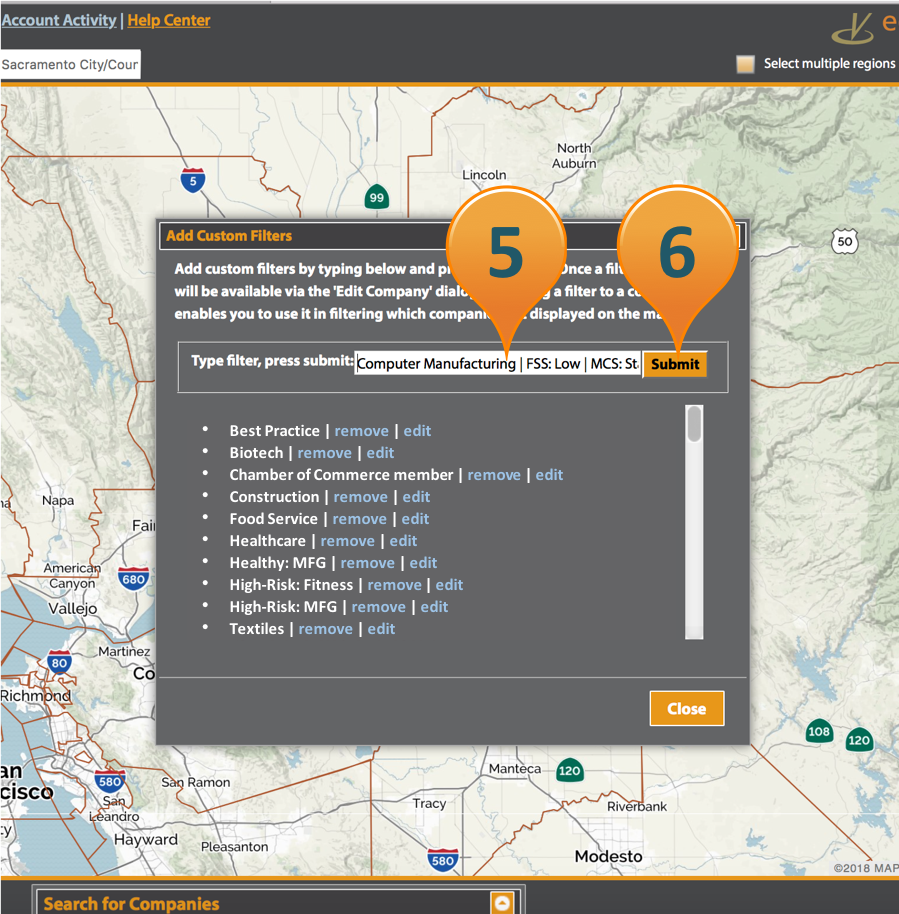Click the Richmond label on the map
The height and width of the screenshot is (914, 899).
pos(36,696)
